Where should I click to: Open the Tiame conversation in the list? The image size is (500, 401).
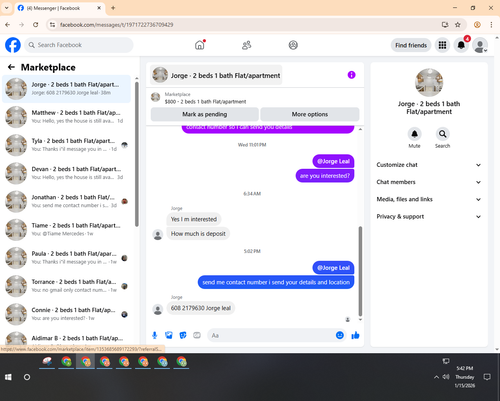click(x=66, y=229)
